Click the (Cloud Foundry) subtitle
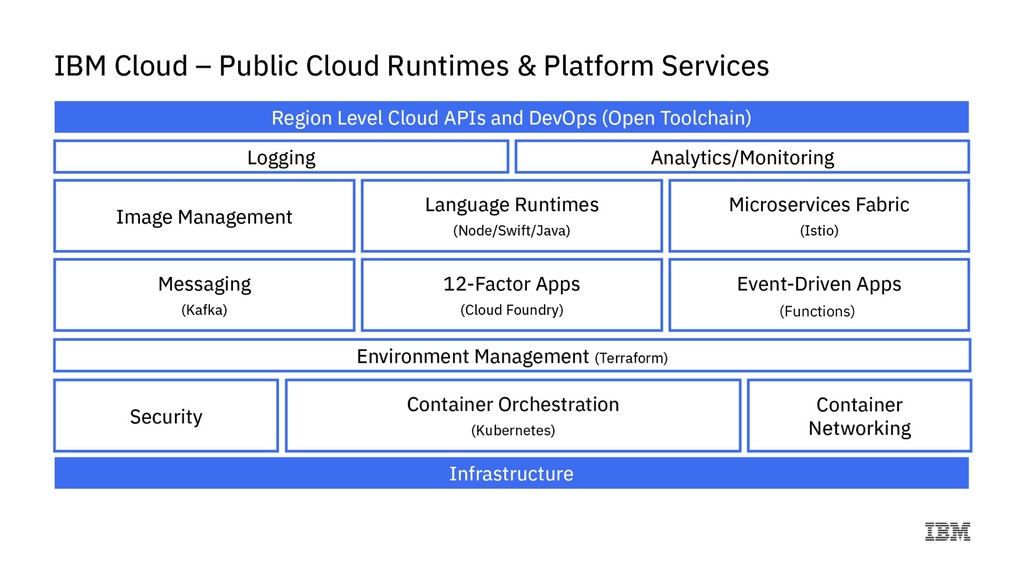 click(x=511, y=310)
